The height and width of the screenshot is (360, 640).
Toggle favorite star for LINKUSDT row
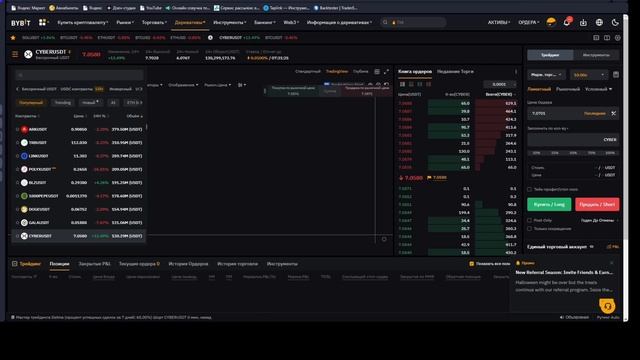[x=17, y=156]
